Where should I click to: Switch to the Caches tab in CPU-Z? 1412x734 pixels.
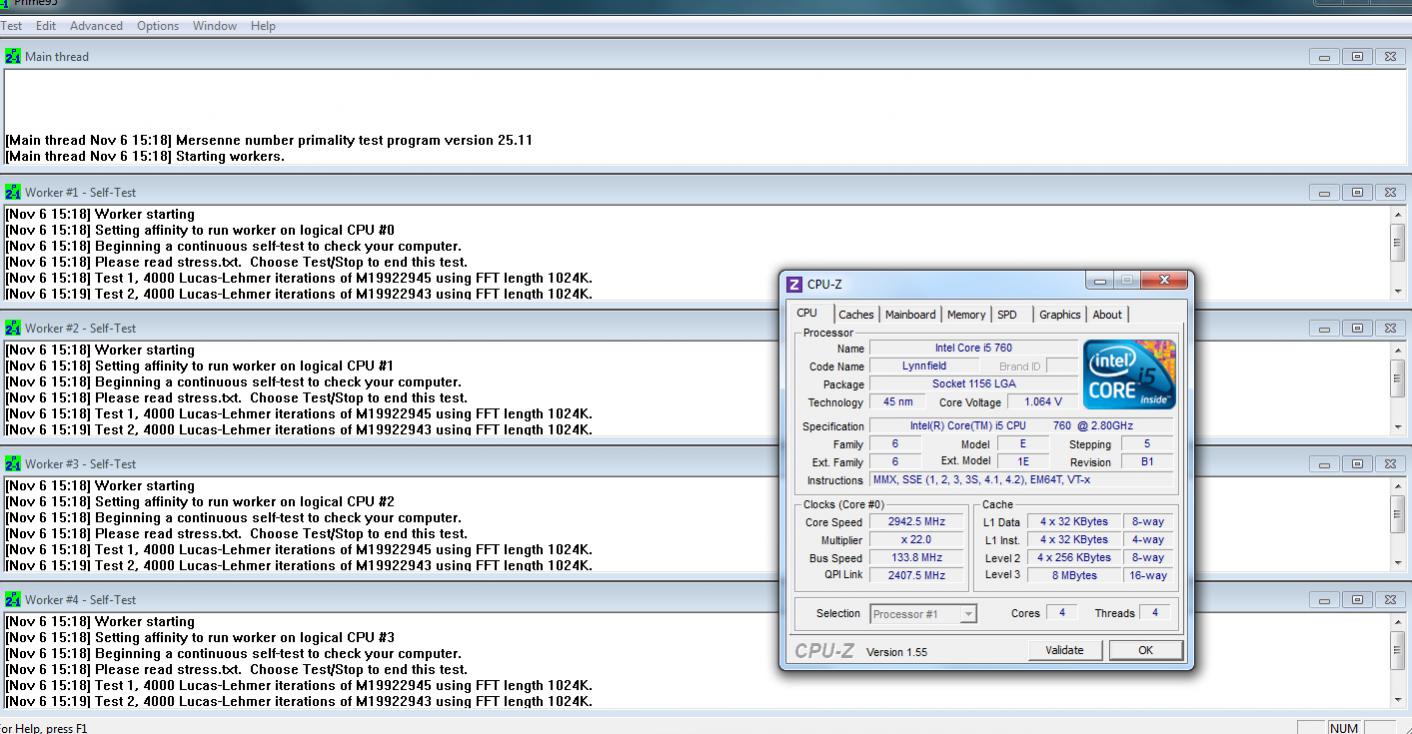(x=856, y=314)
